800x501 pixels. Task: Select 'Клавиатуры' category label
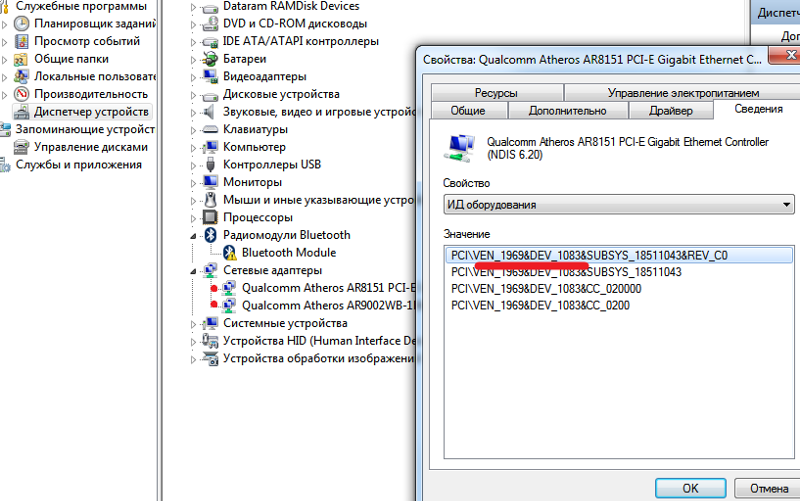click(255, 129)
